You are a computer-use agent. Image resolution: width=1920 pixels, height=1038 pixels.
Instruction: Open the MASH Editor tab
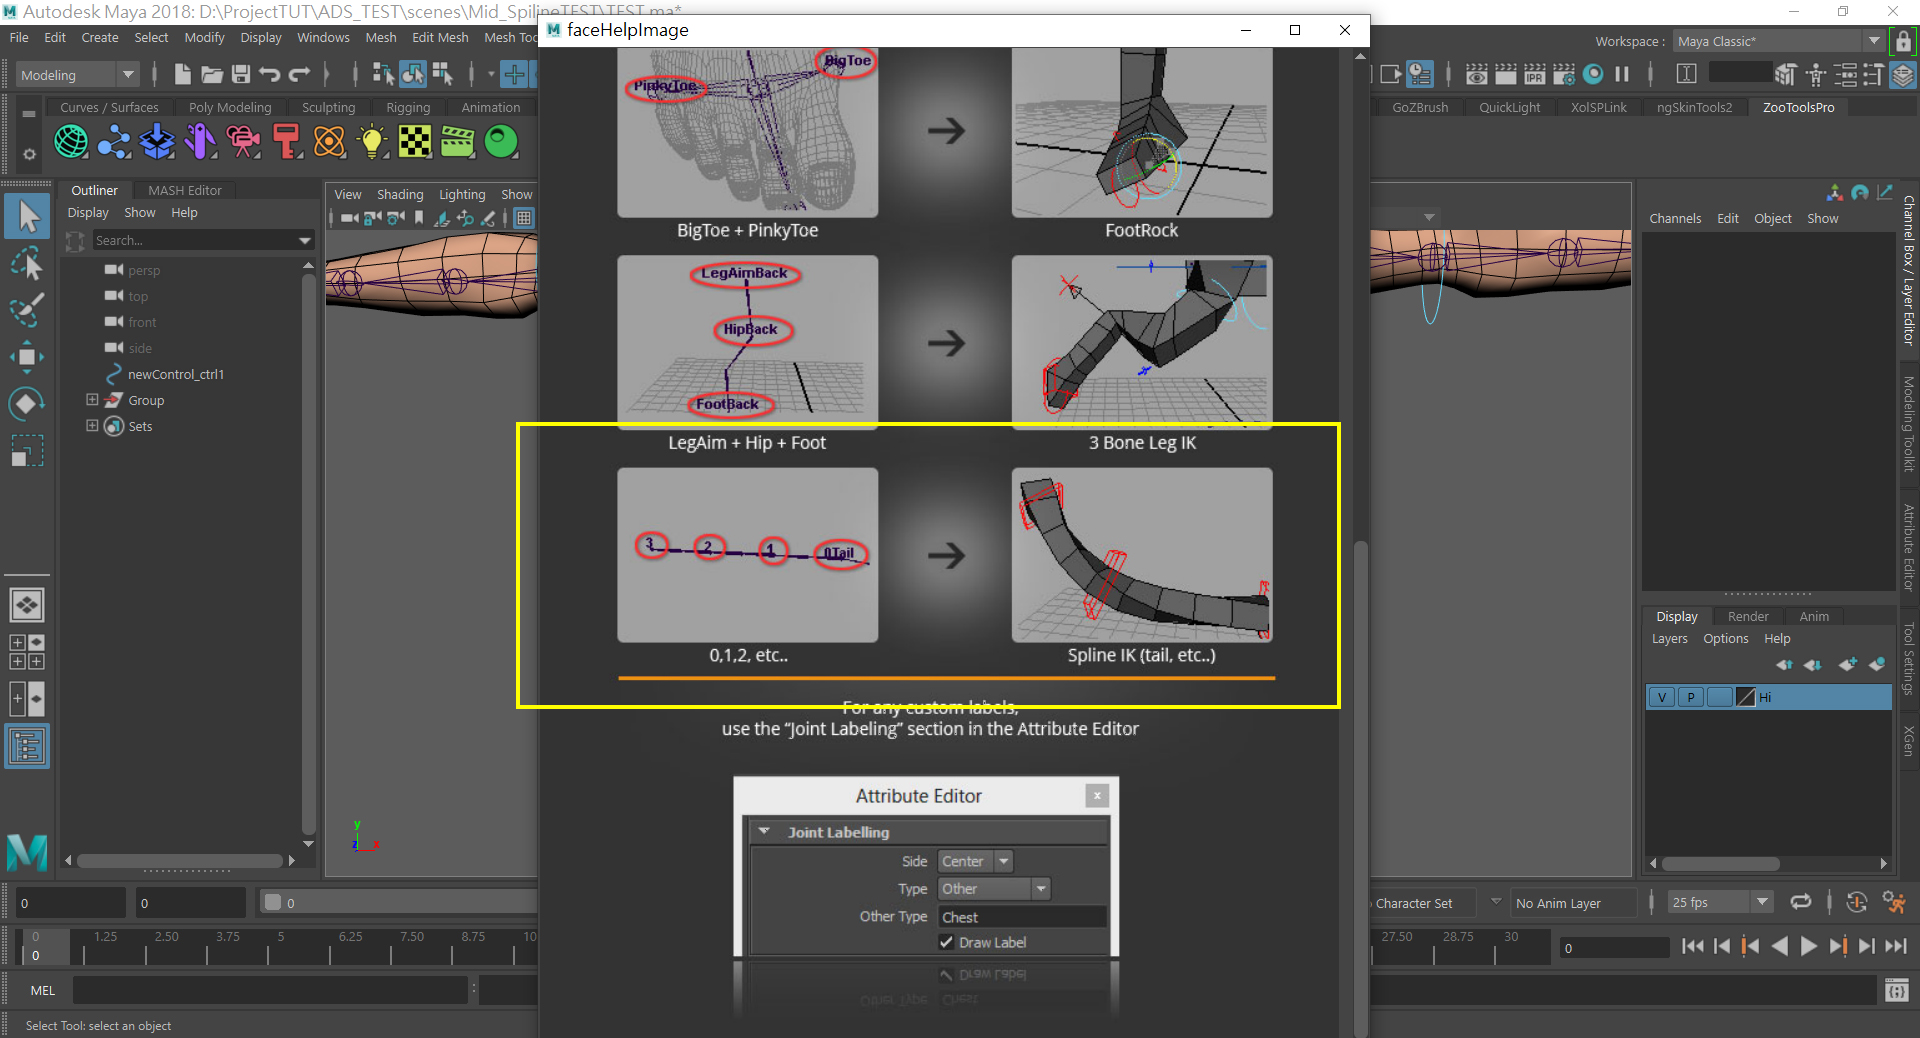tap(185, 190)
